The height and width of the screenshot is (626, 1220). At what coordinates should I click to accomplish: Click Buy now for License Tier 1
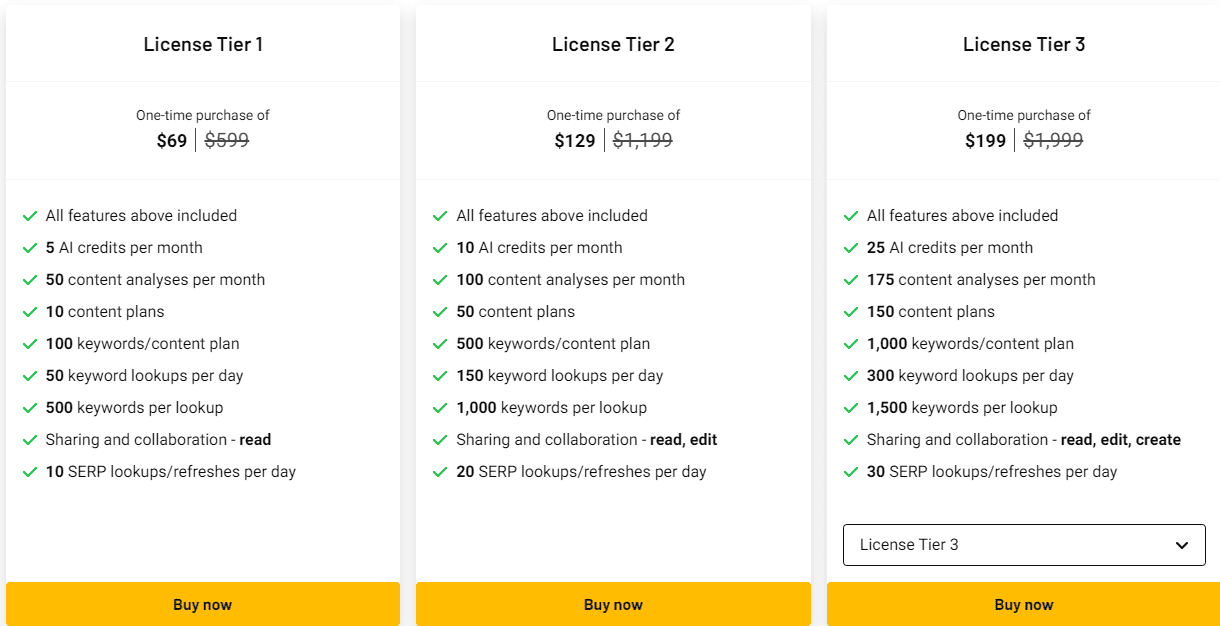[202, 604]
